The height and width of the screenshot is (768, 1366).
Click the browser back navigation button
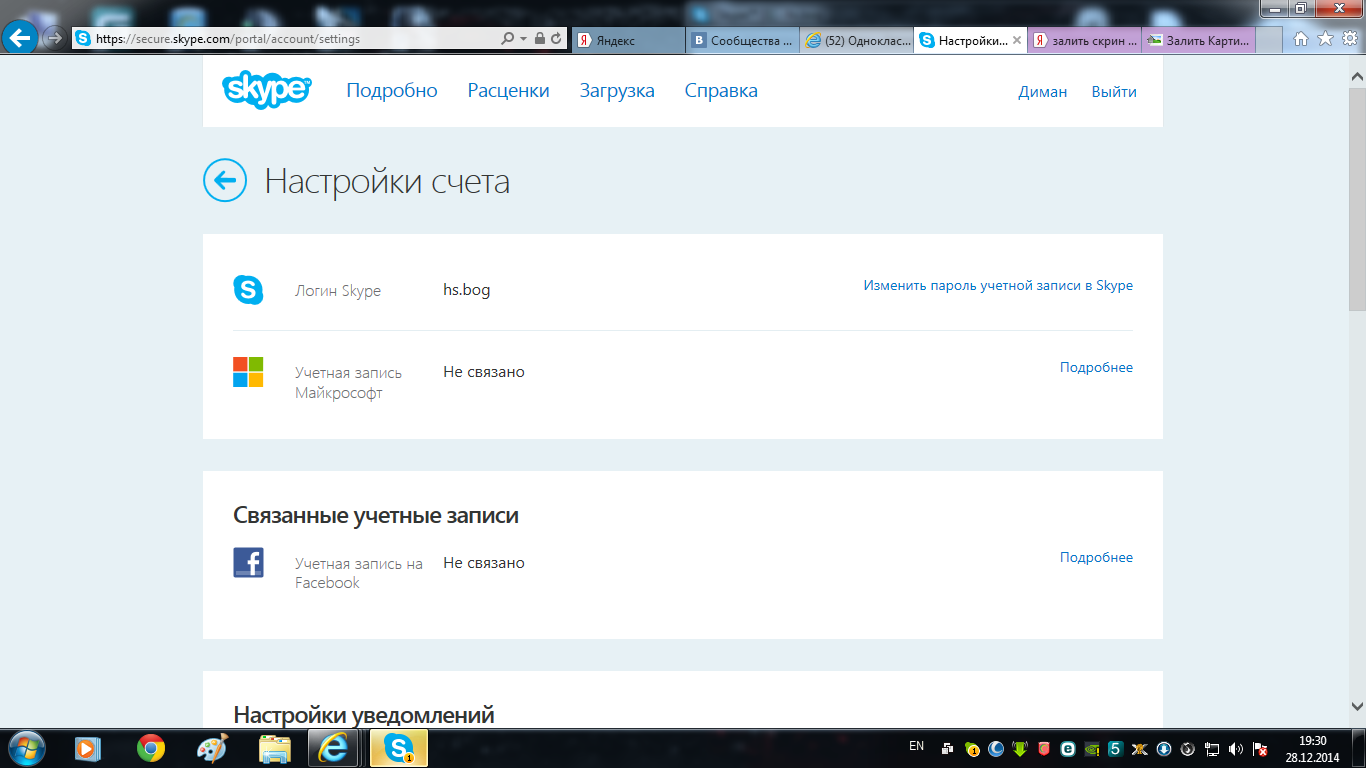(x=20, y=39)
